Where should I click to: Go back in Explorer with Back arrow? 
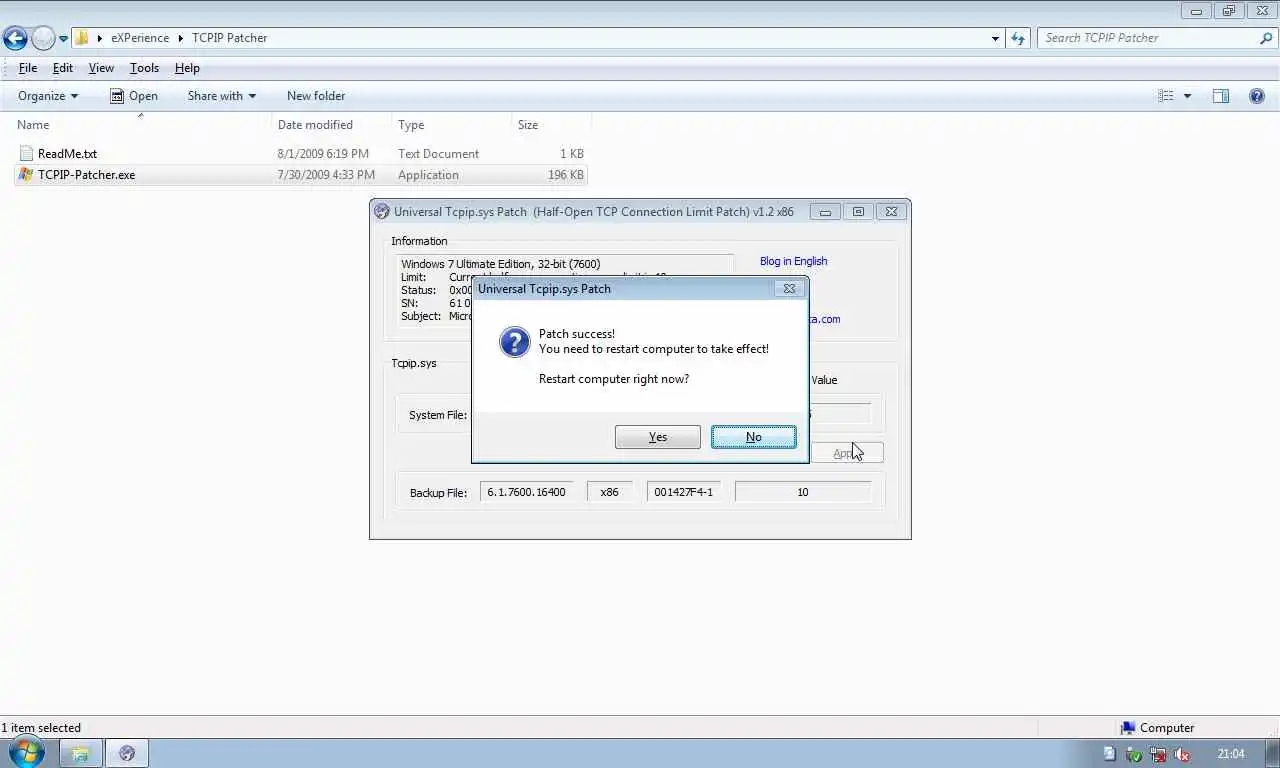pyautogui.click(x=15, y=38)
